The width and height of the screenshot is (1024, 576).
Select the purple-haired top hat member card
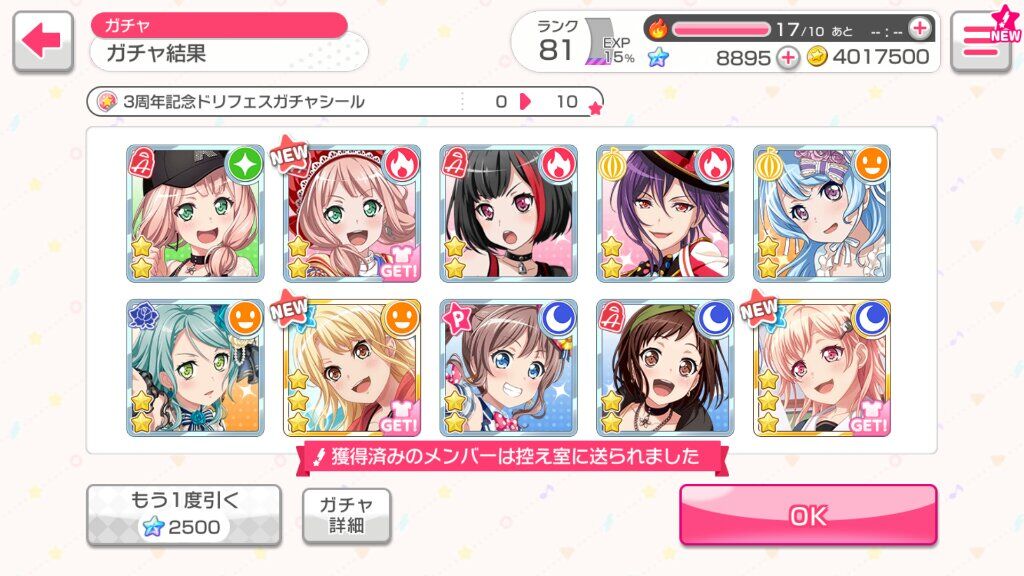click(x=665, y=214)
